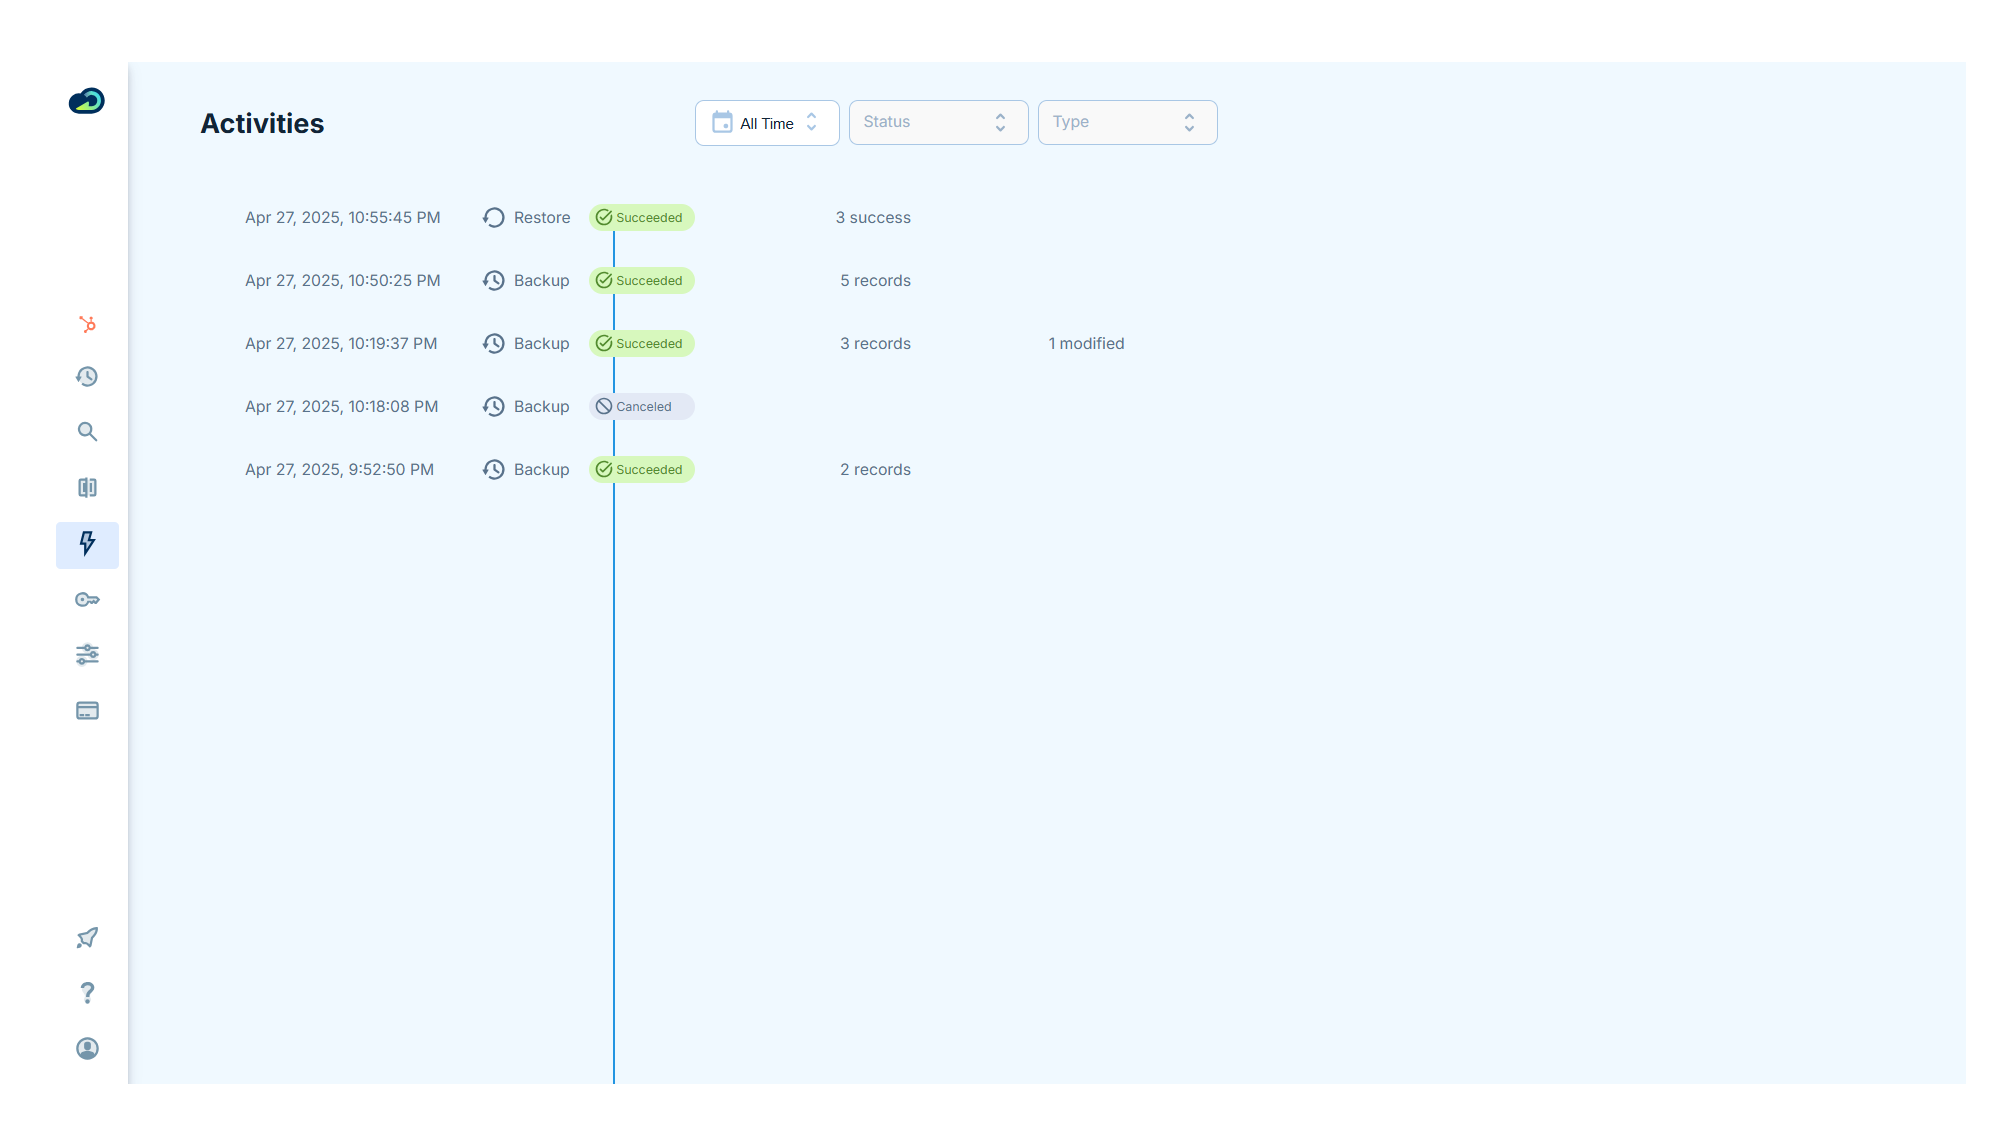This screenshot has height=1124, width=1998.
Task: Open the user account avatar icon
Action: (x=87, y=1048)
